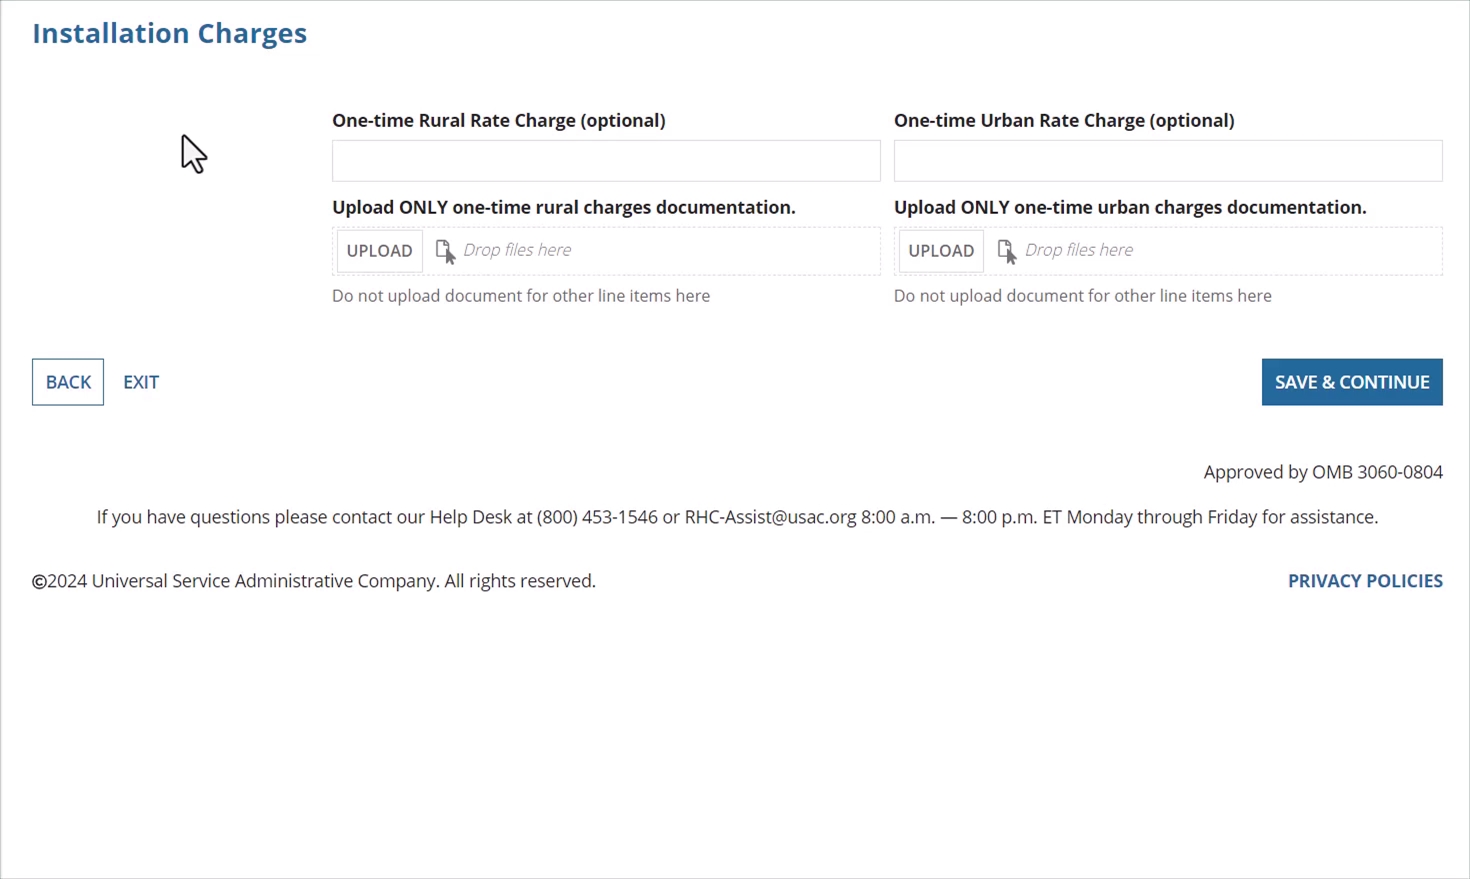Viewport: 1470px width, 879px height.
Task: Click the Help Desk phone number (800) 453-1546
Action: (597, 517)
